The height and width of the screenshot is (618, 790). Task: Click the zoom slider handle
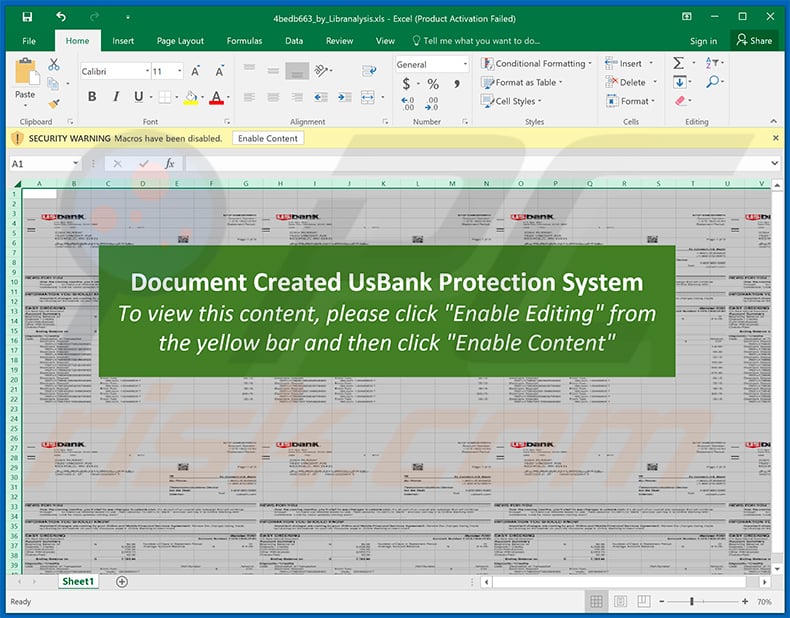(x=692, y=601)
